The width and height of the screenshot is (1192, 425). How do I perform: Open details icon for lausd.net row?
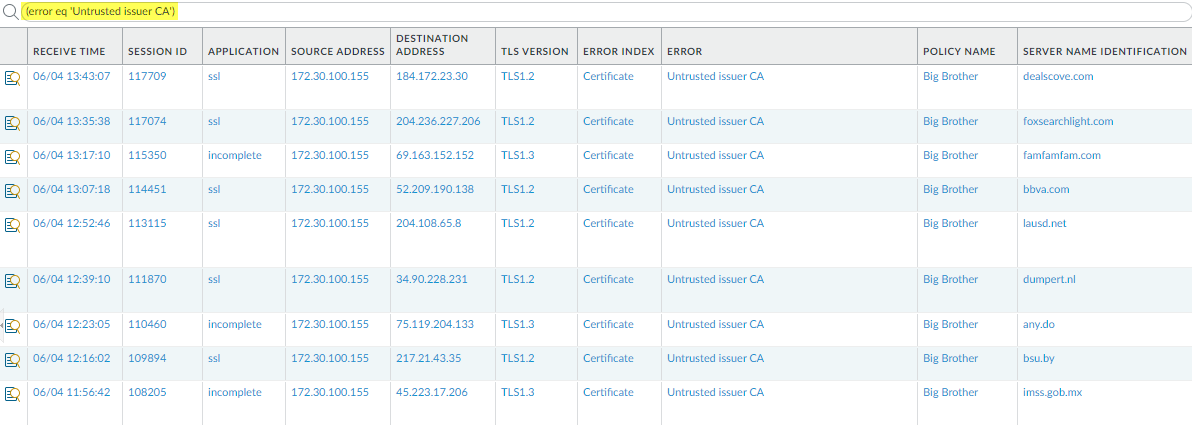point(13,225)
